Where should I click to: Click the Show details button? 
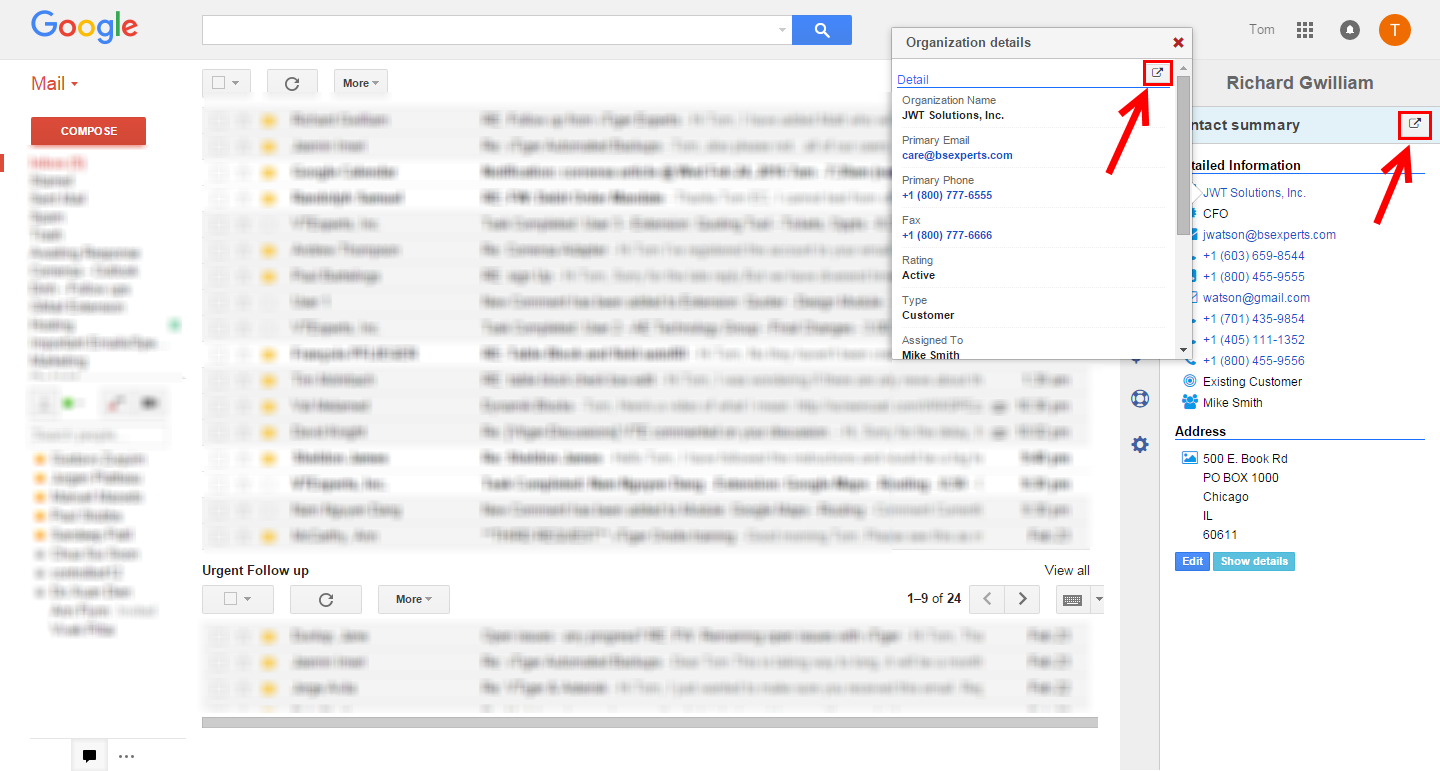click(x=1254, y=561)
